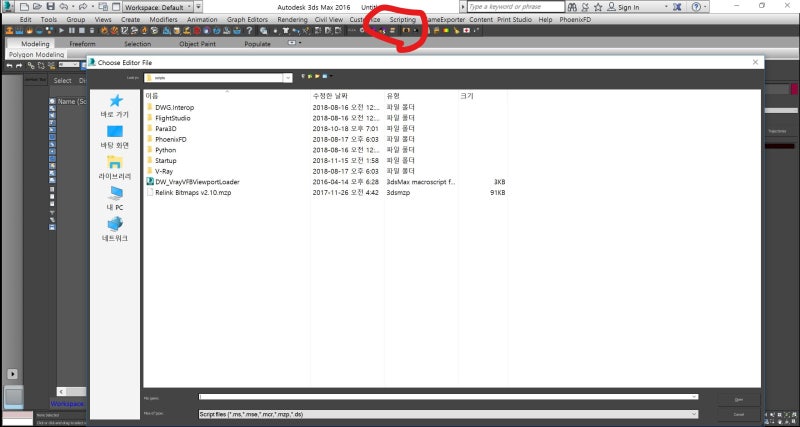800x427 pixels.
Task: Click the Open button in dialog
Action: [x=738, y=400]
